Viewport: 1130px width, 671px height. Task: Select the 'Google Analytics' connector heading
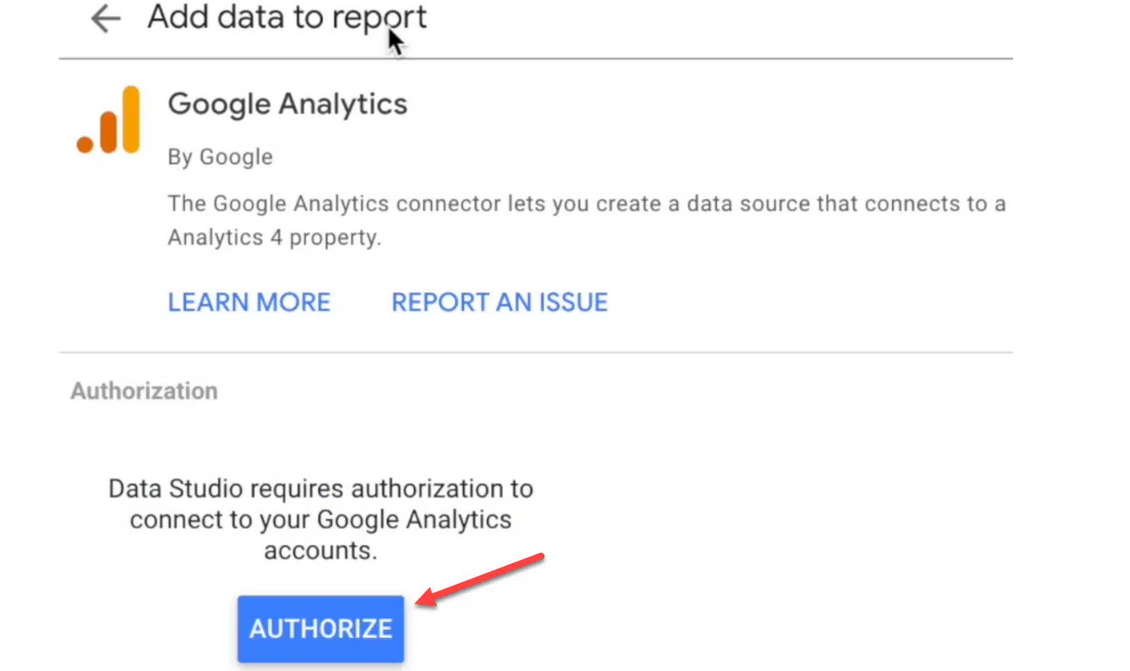[x=288, y=104]
